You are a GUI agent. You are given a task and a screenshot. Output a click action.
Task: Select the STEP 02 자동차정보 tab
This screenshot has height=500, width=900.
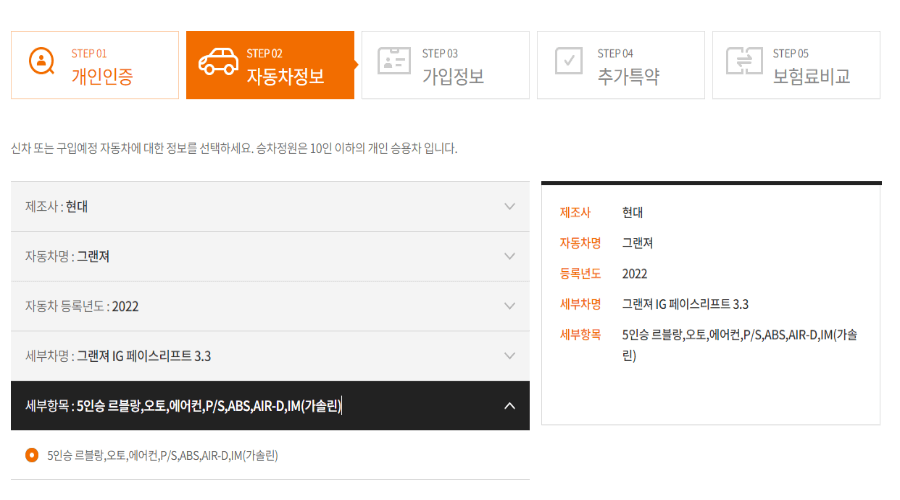270,65
